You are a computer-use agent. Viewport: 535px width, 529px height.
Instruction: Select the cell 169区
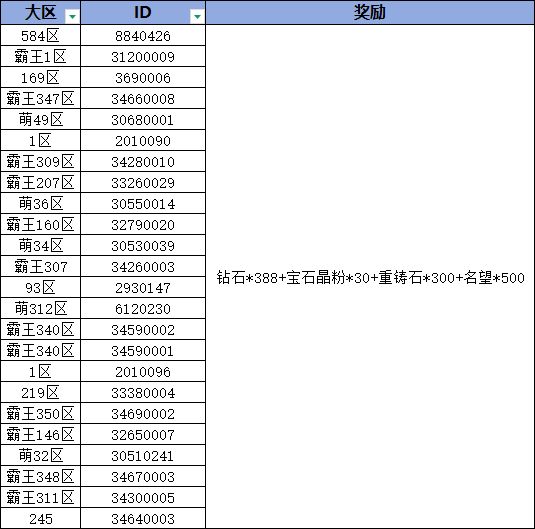(x=41, y=77)
